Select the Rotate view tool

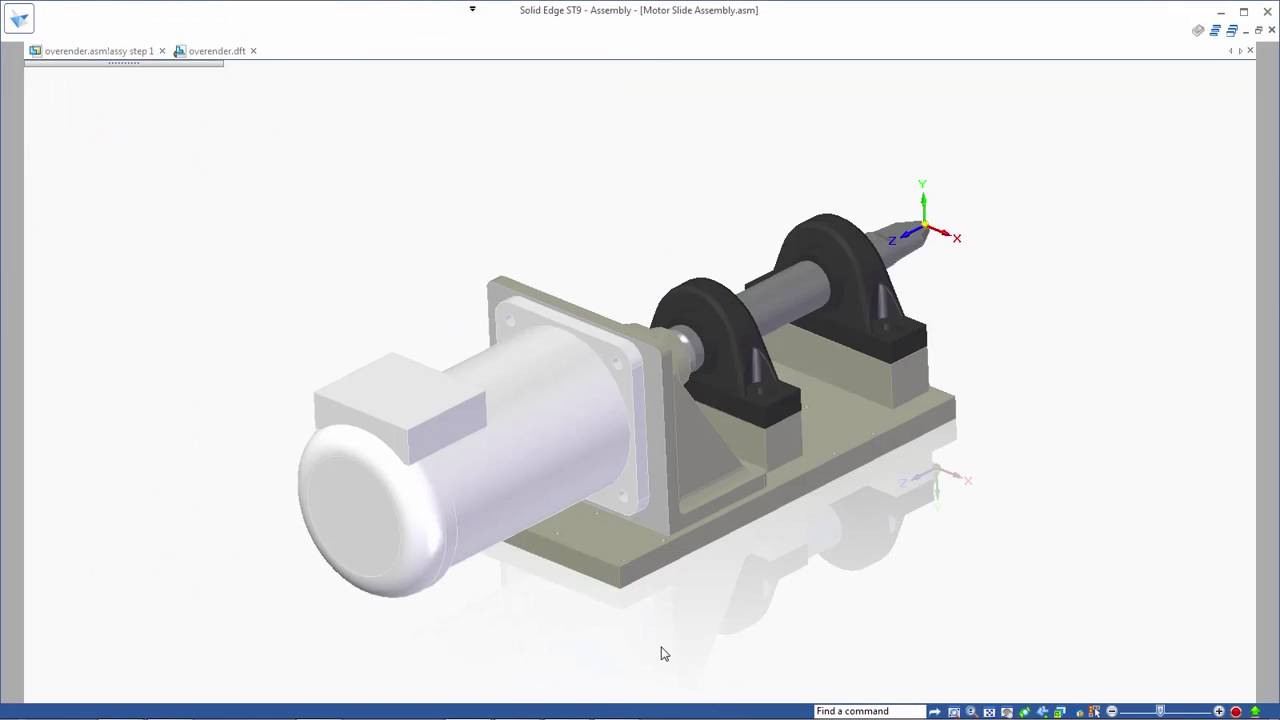tap(1025, 712)
